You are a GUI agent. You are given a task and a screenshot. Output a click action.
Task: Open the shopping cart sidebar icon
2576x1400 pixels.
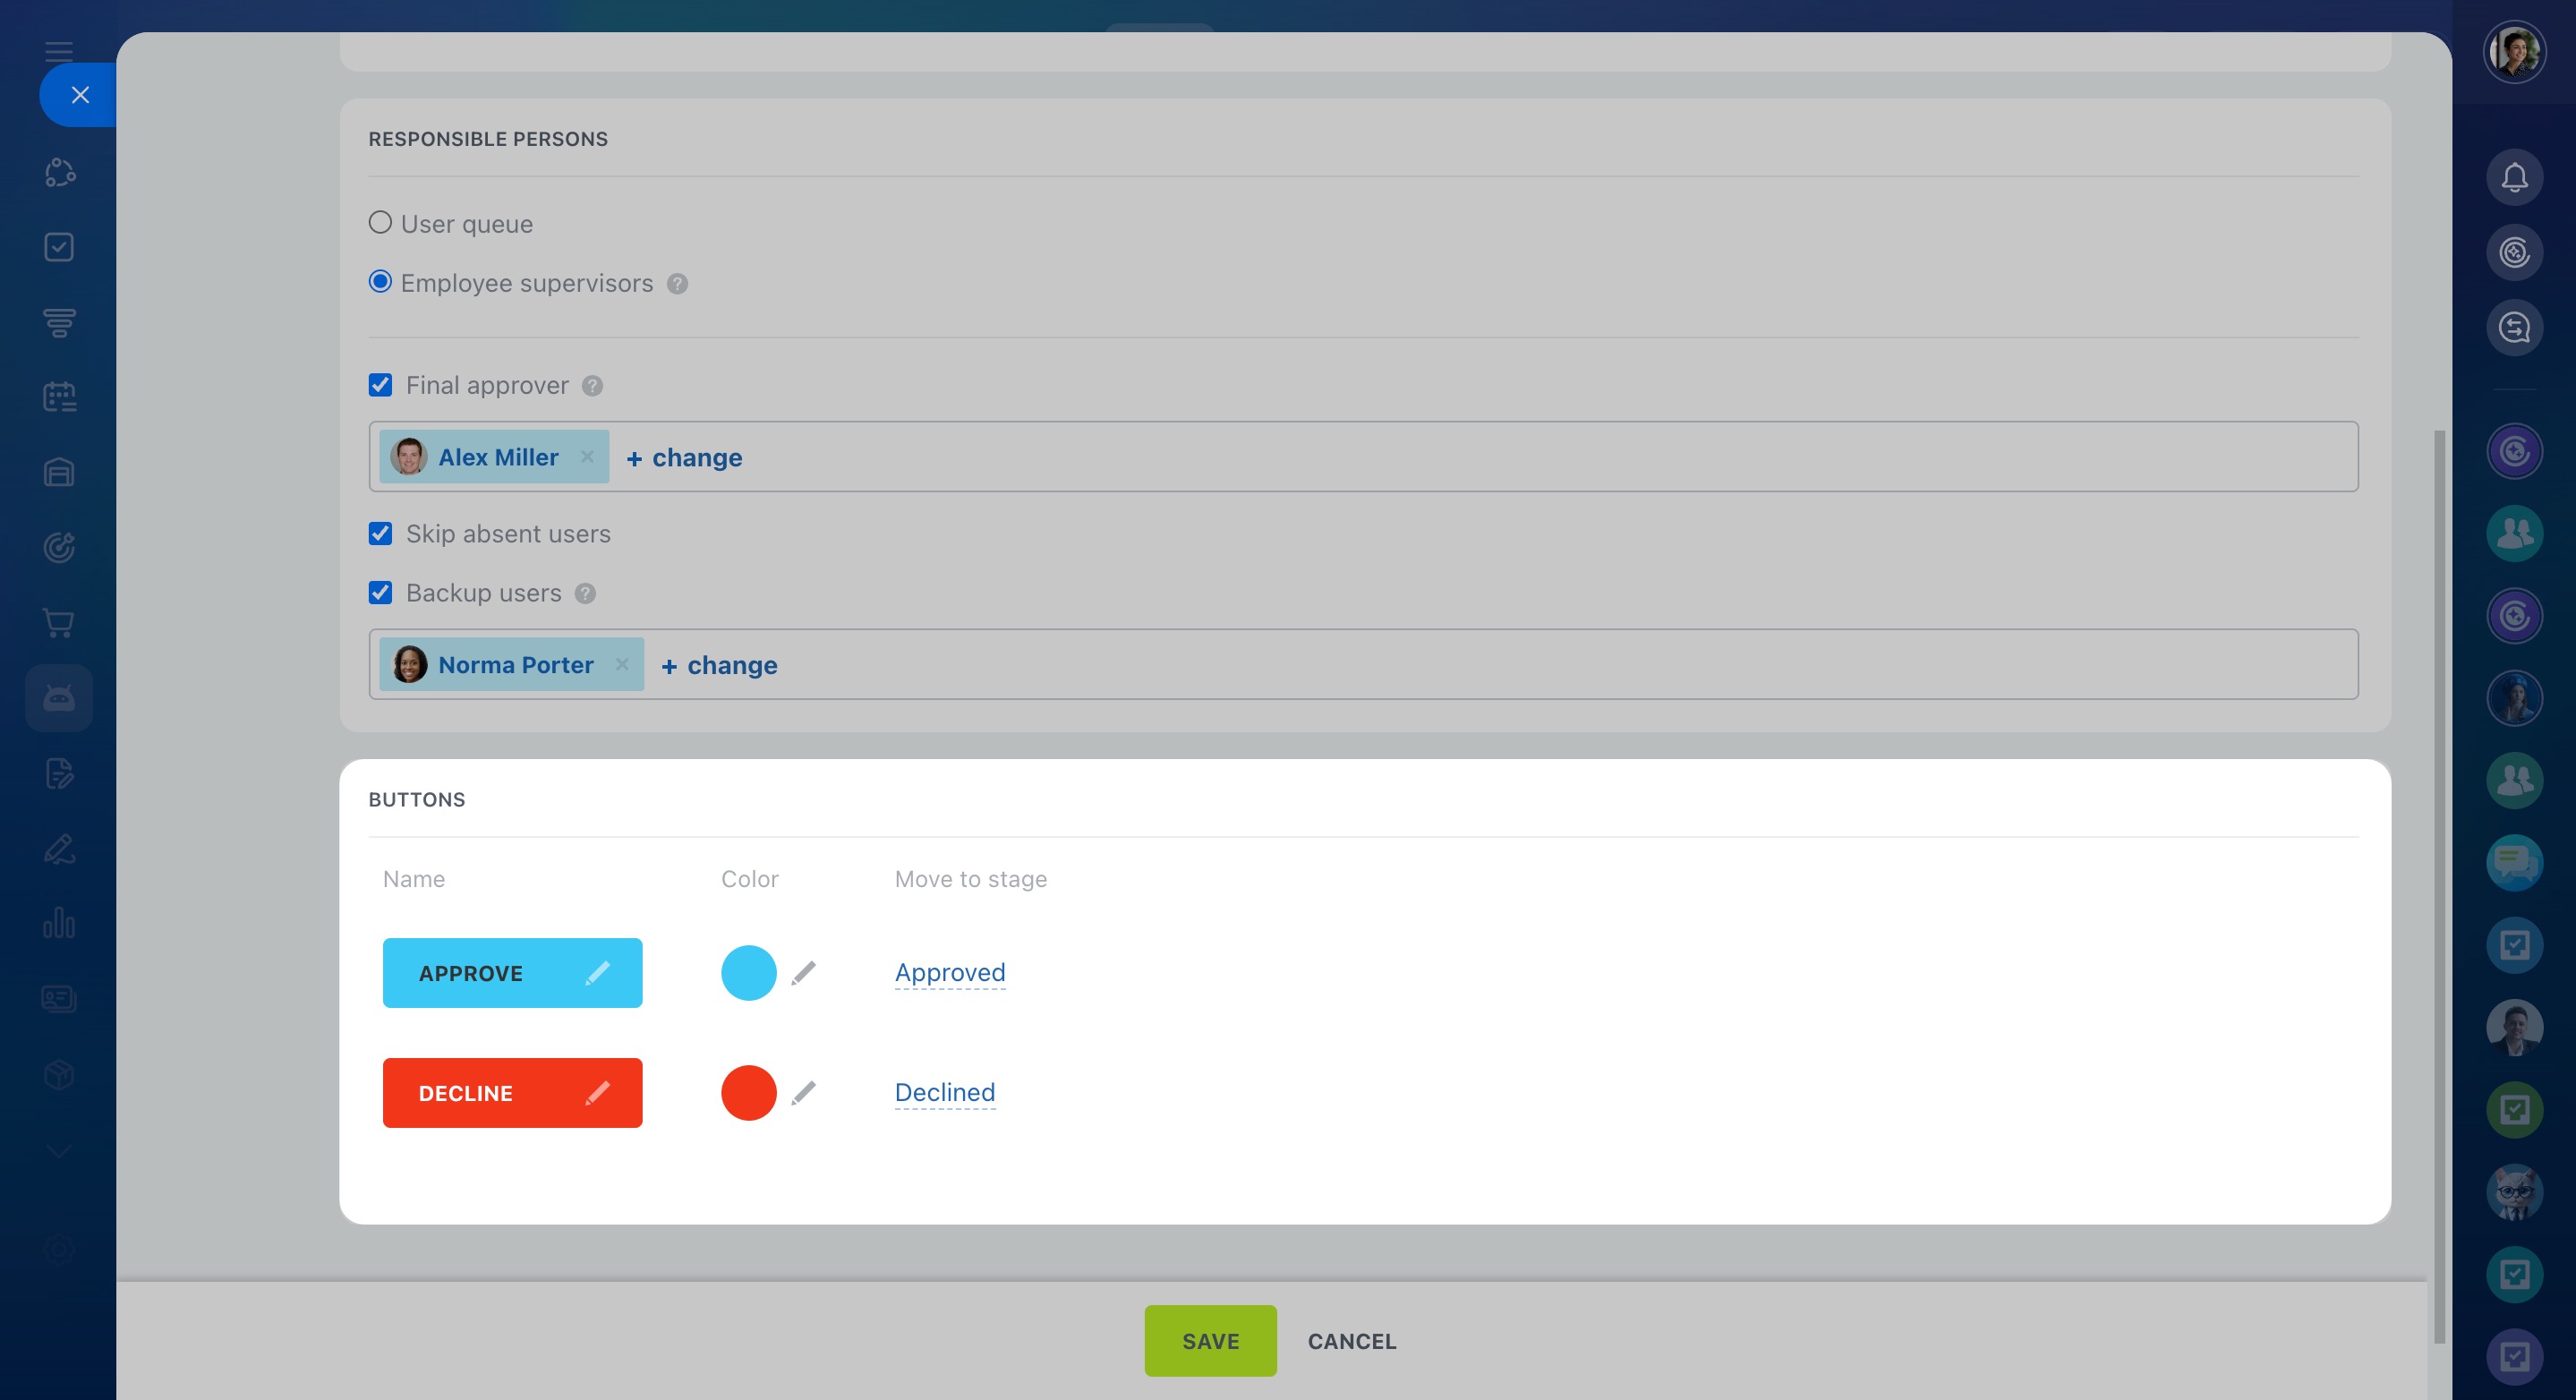point(59,623)
